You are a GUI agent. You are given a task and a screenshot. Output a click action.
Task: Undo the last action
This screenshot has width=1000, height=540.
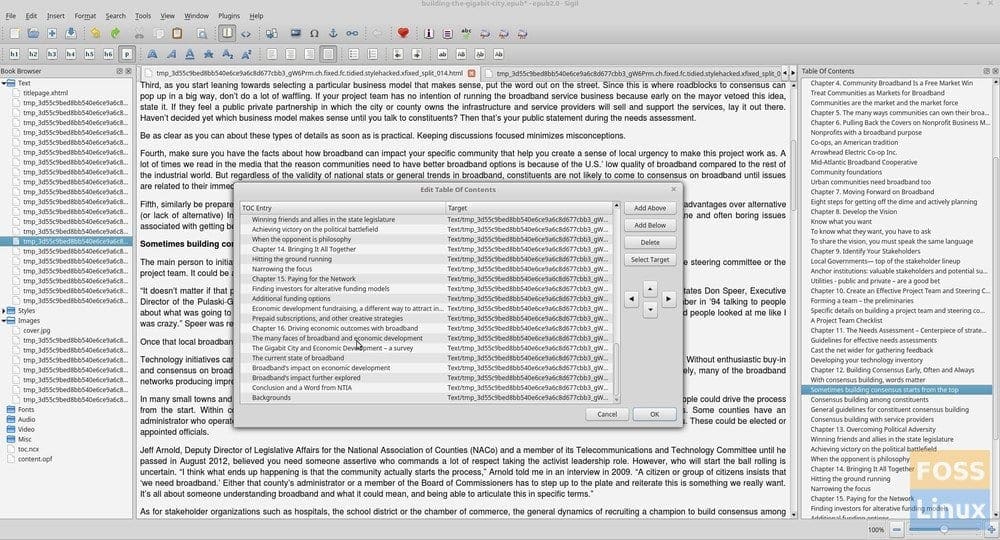[96, 33]
